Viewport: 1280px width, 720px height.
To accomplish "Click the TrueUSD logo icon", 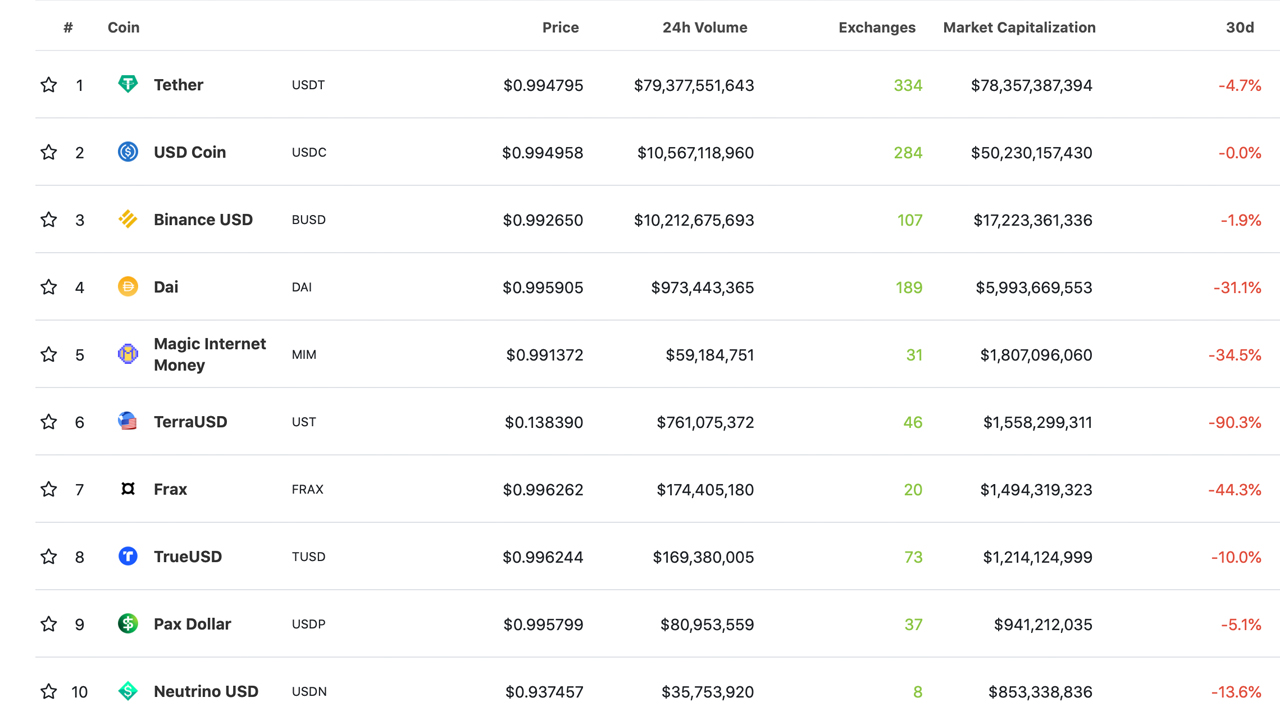I will click(x=128, y=556).
